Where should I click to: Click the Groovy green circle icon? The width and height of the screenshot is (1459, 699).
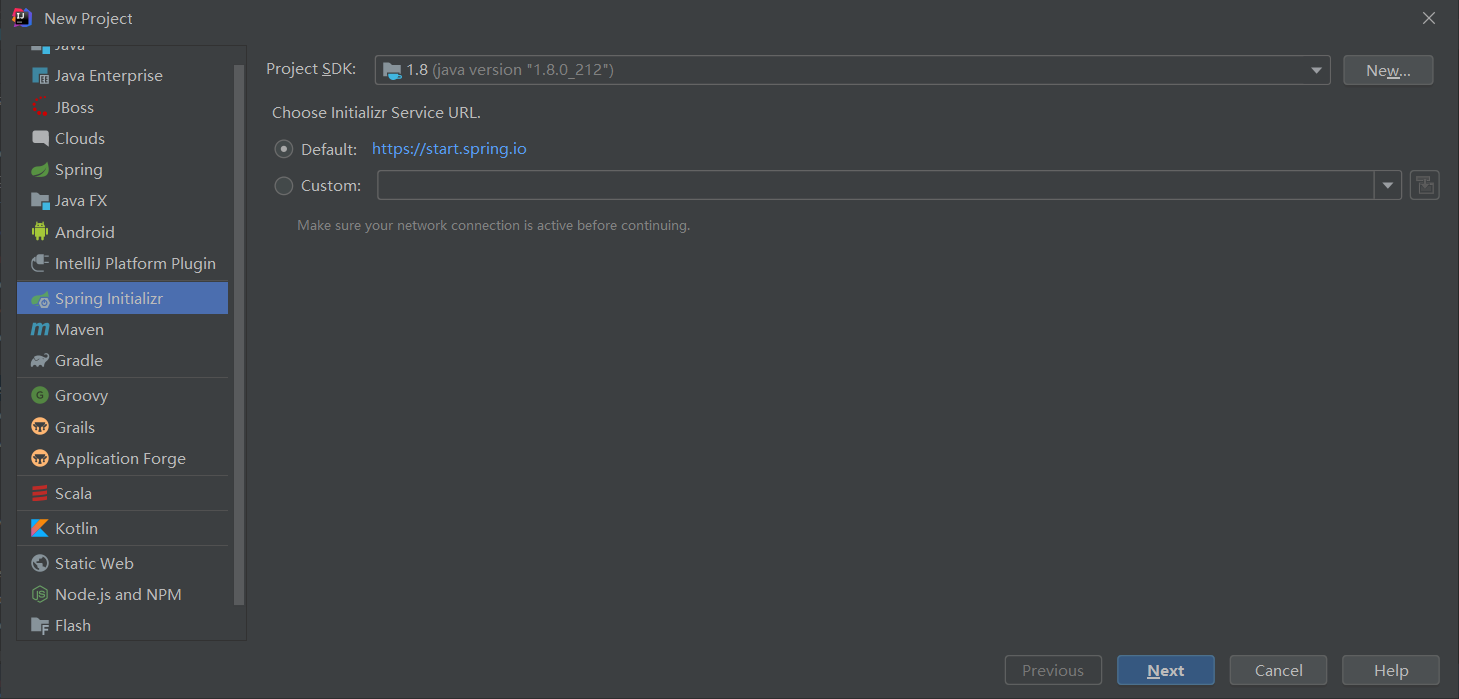click(40, 395)
